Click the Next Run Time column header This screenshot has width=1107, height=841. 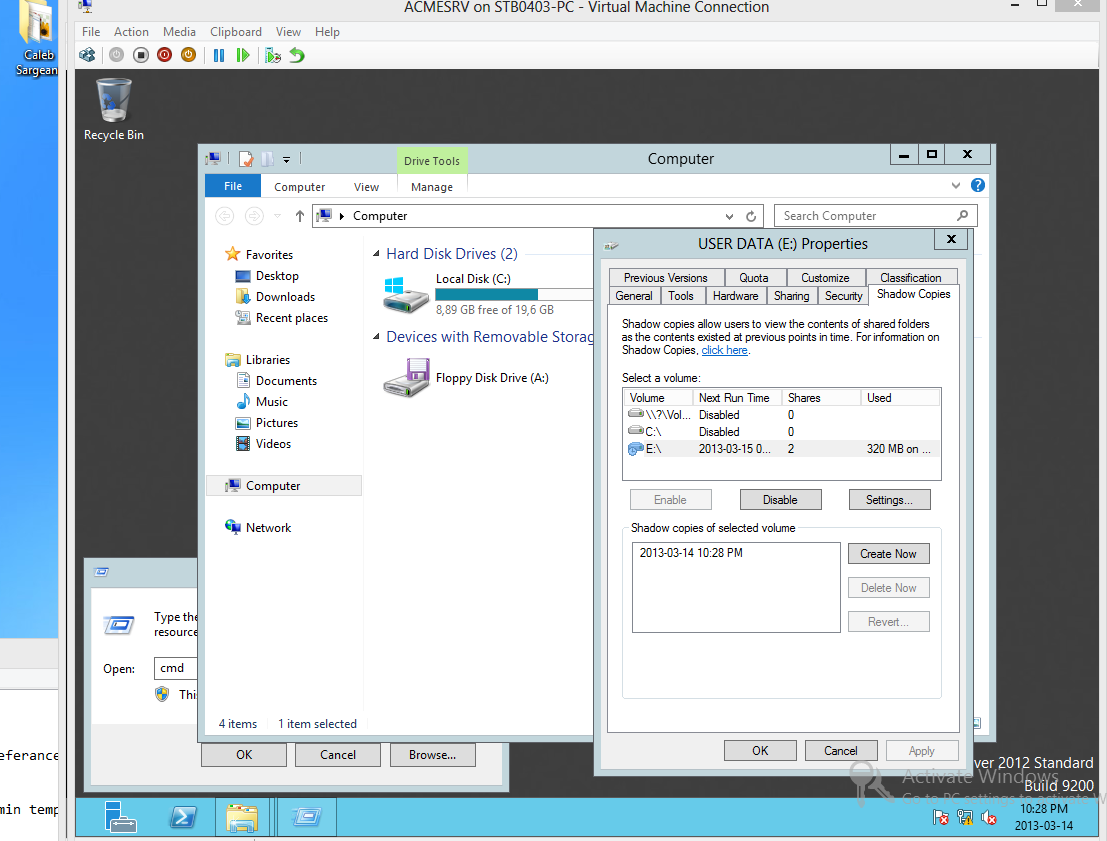736,398
